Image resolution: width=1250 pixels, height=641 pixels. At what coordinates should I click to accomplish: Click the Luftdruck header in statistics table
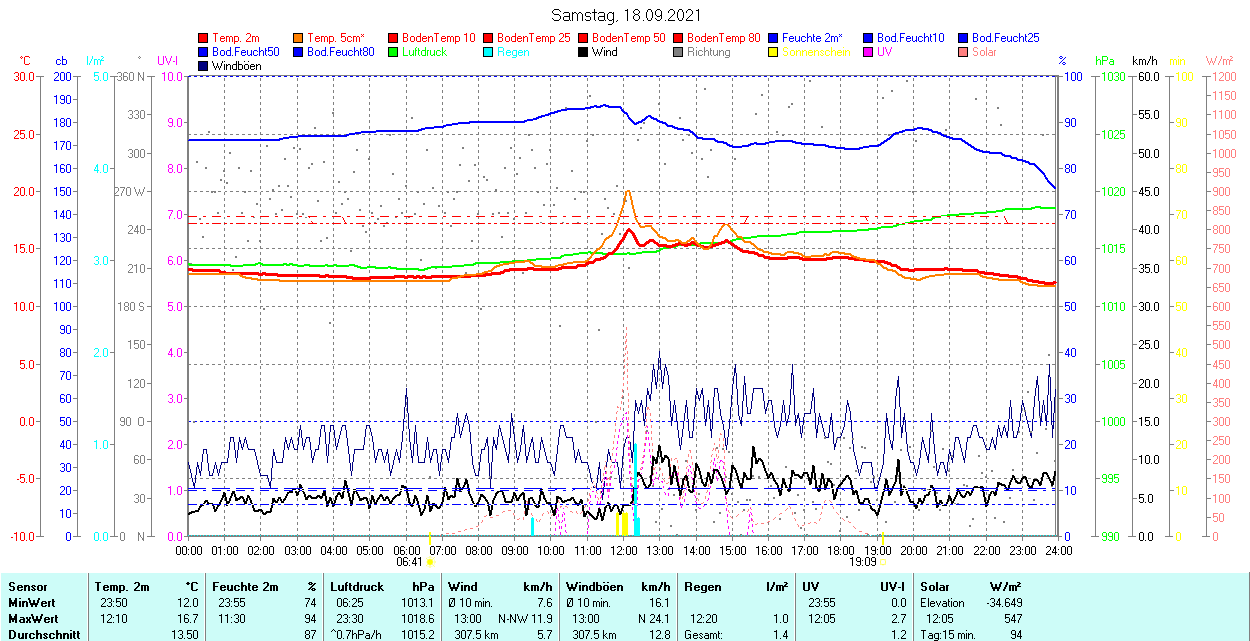click(357, 587)
